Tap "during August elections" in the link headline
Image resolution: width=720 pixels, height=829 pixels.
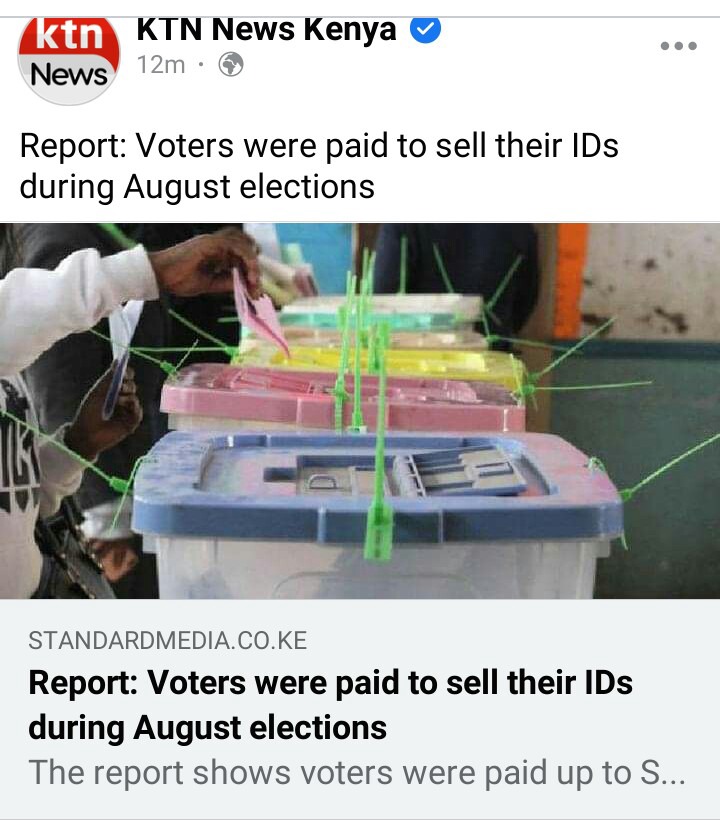207,727
